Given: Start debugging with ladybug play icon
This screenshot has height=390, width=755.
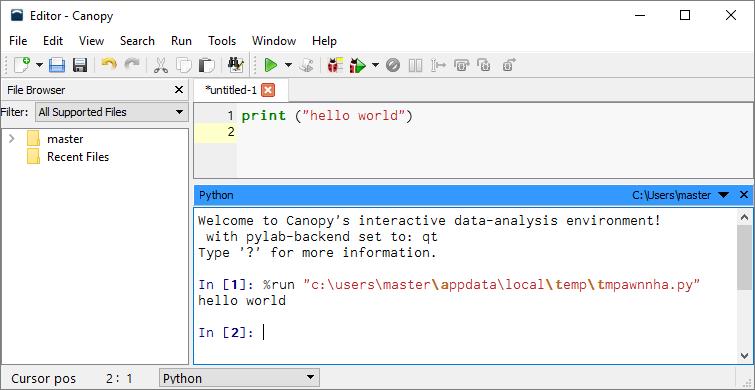Looking at the screenshot, I should [x=358, y=65].
